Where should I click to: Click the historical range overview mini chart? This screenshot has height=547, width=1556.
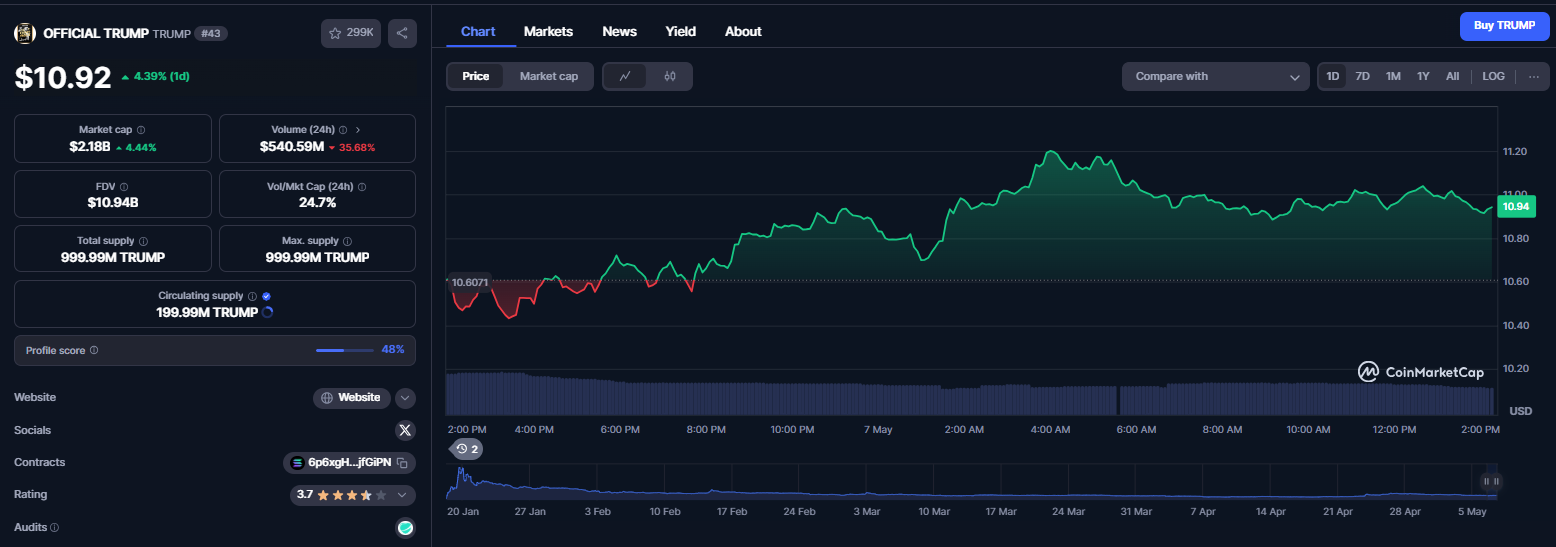[x=971, y=481]
